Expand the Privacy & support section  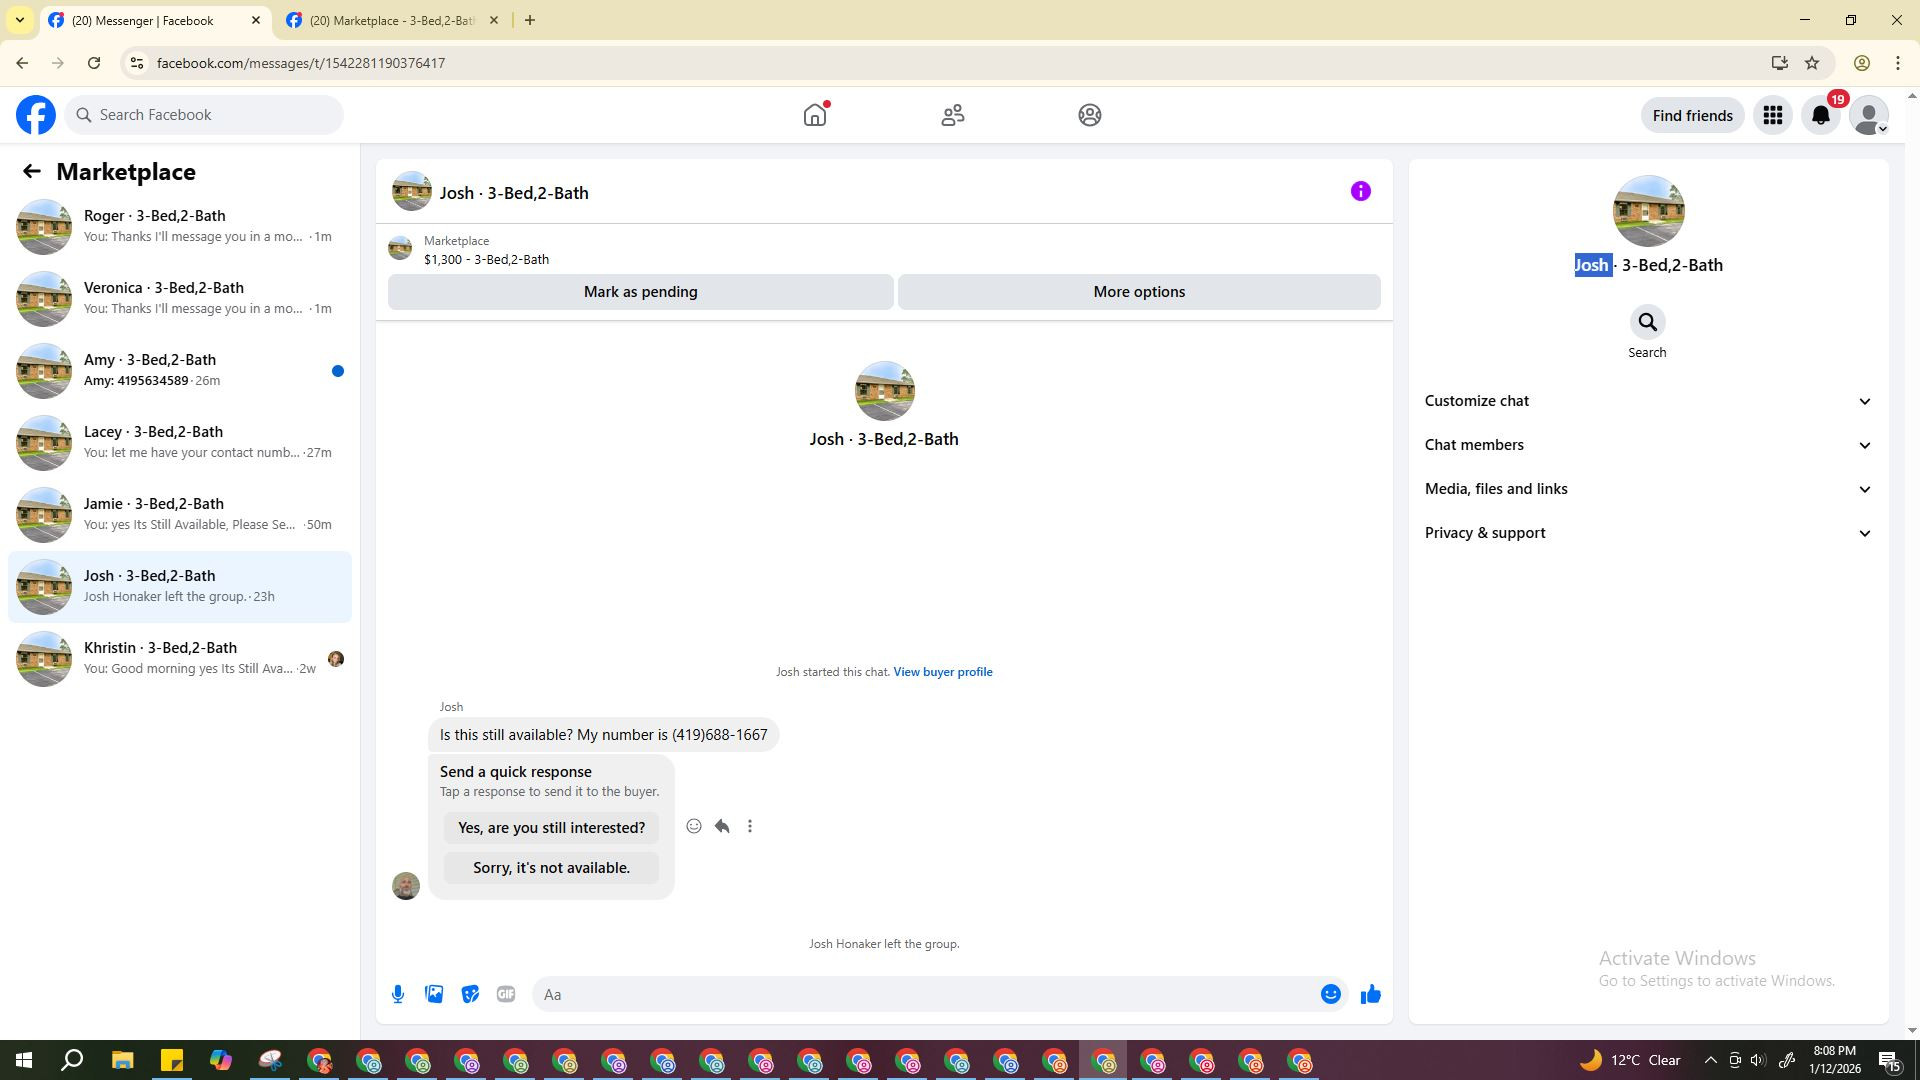pos(1647,533)
